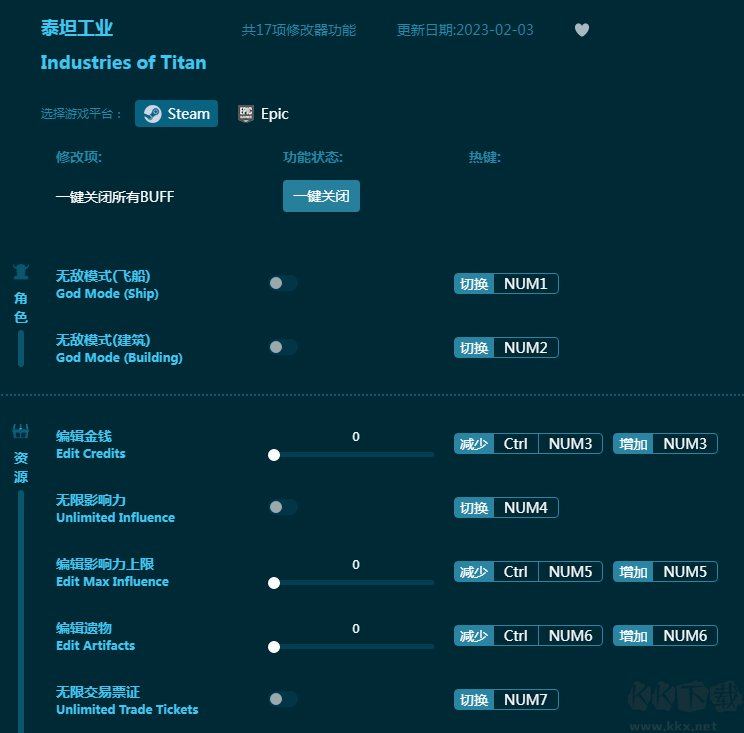Click the NUM1 toggle hotkey box

tap(506, 284)
